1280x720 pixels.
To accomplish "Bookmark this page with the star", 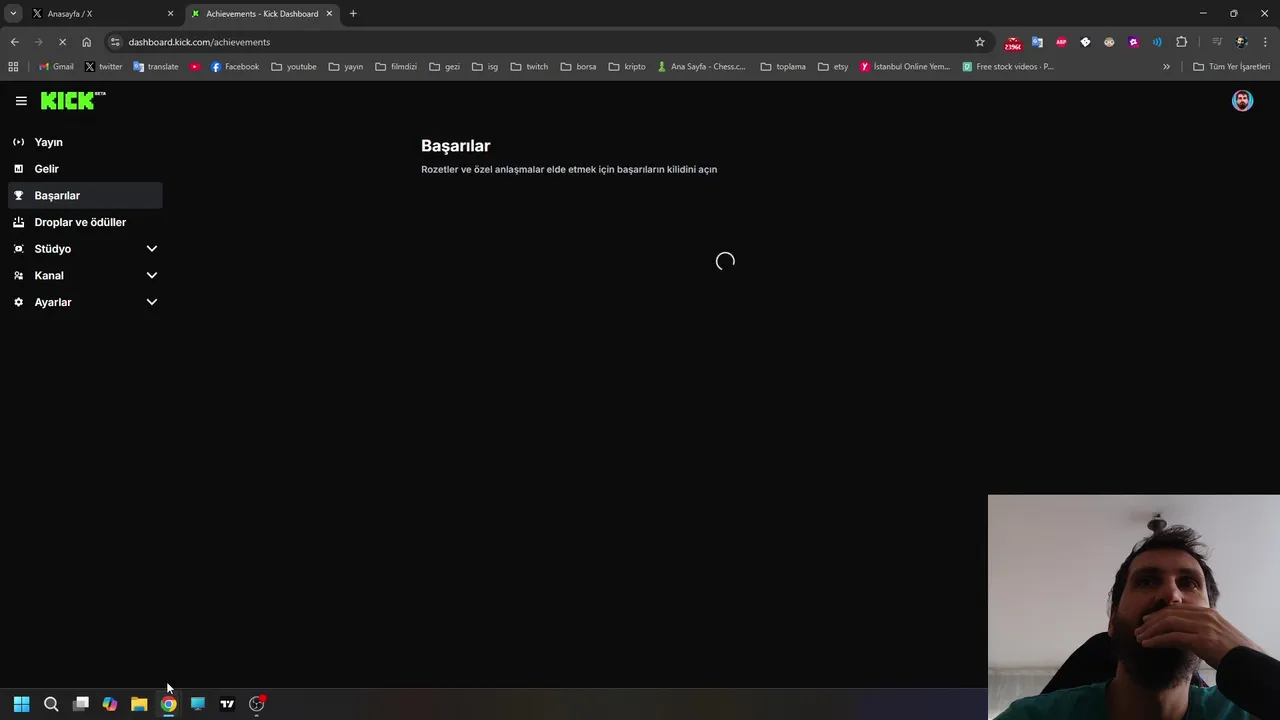I will (x=980, y=42).
